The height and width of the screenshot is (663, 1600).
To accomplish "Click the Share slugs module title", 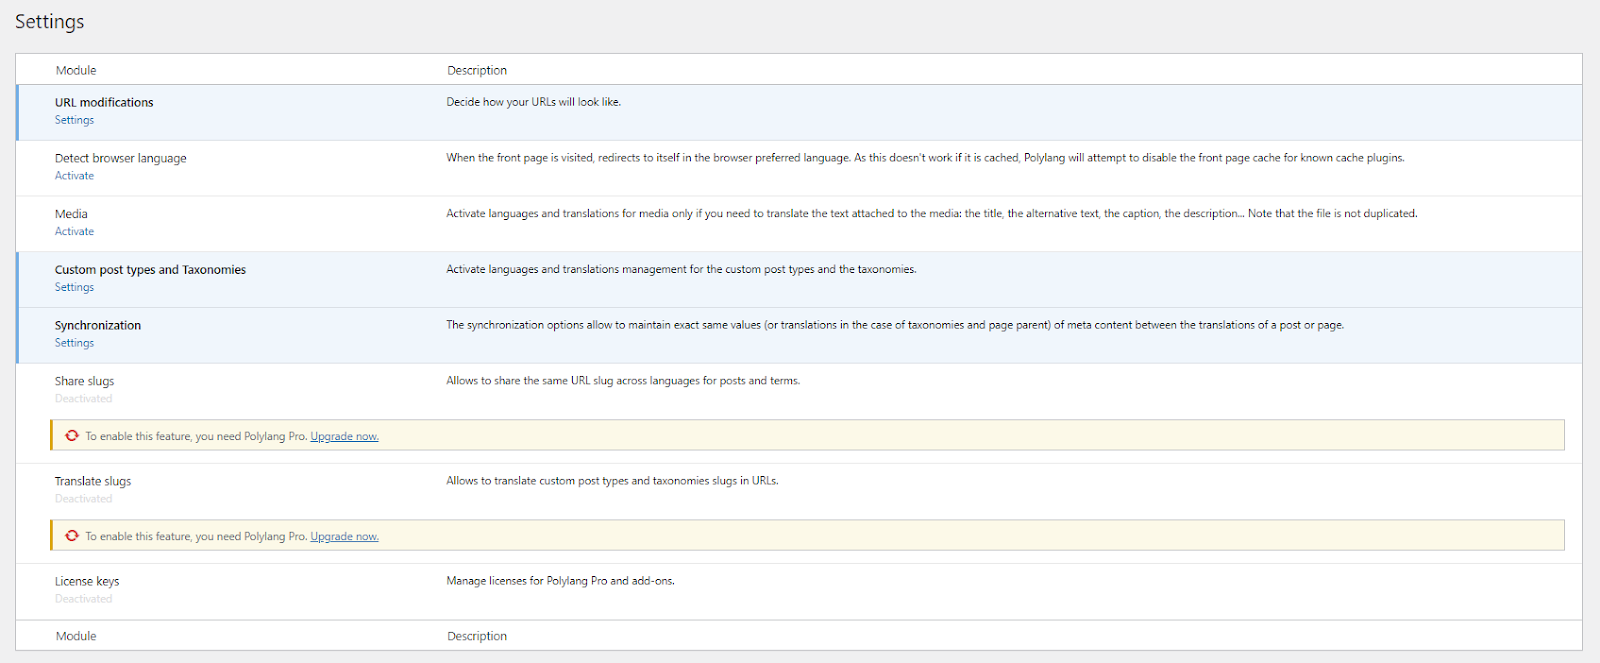I will pos(84,381).
